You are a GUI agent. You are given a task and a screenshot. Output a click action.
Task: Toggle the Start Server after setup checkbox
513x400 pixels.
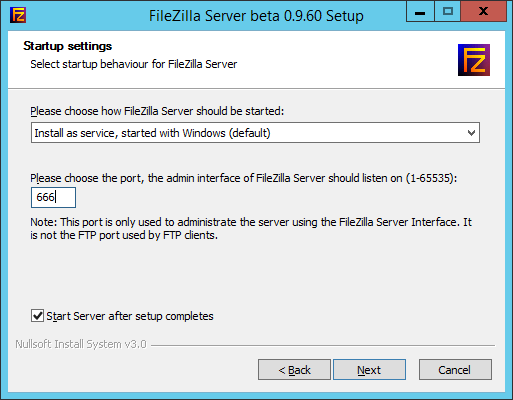tap(37, 315)
